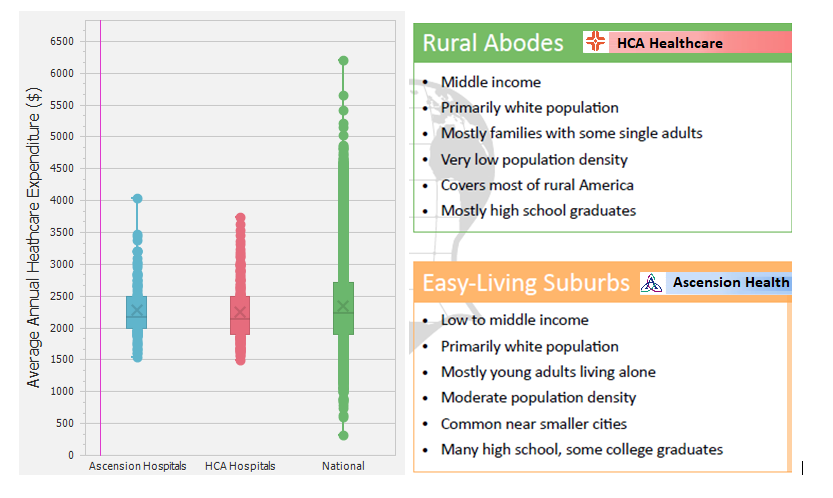
Task: Click the green National box
Action: tap(343, 320)
